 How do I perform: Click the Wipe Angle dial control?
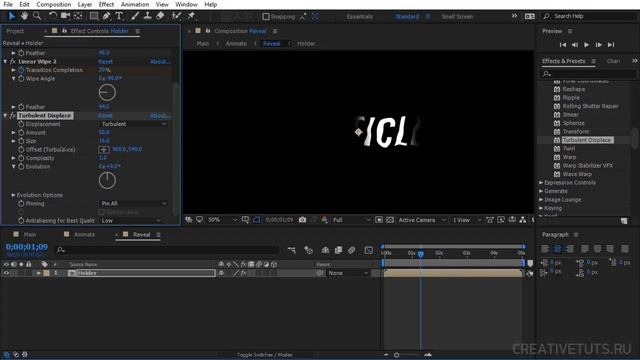pyautogui.click(x=107, y=93)
